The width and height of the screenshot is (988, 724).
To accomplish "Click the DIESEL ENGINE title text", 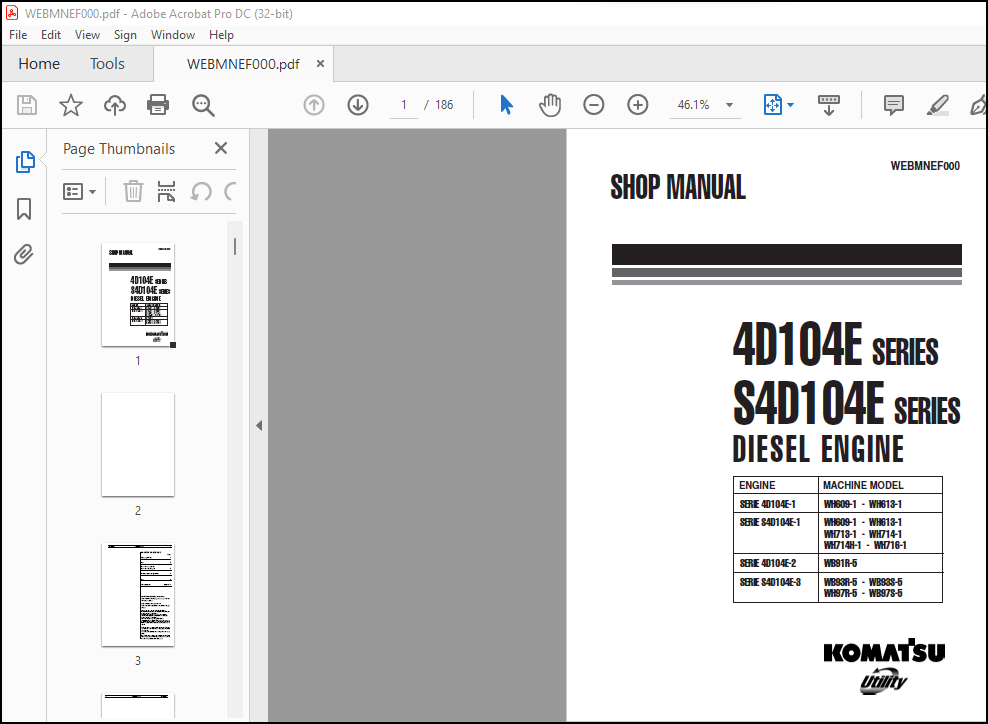I will point(818,449).
